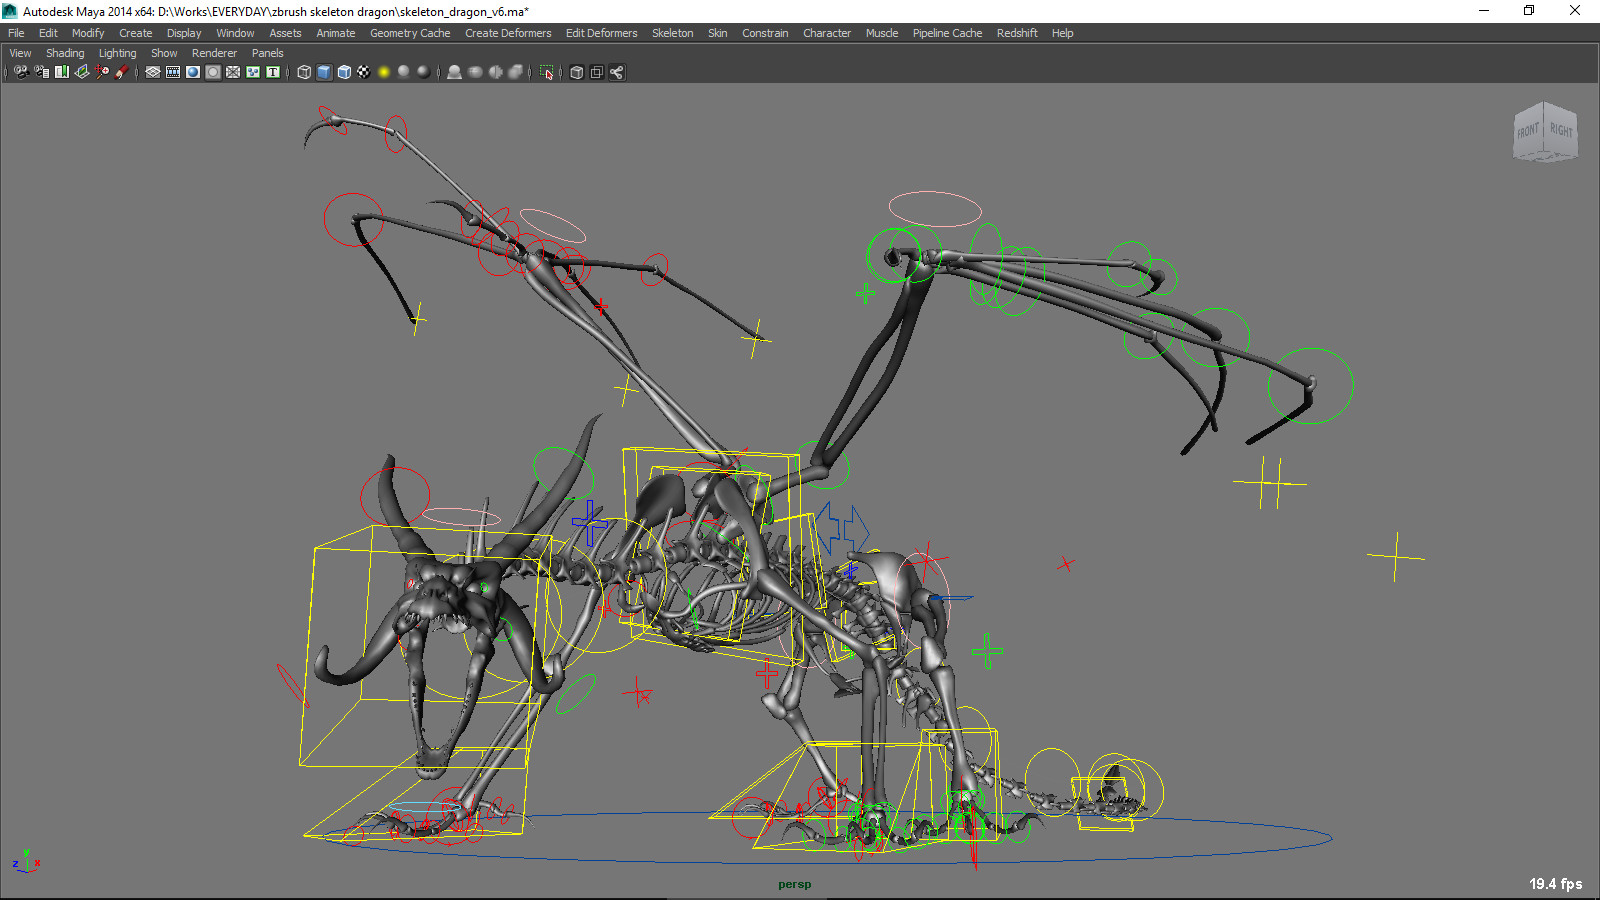Toggle the resolution gate overlay
Screen dimensions: 1600x900
click(192, 72)
